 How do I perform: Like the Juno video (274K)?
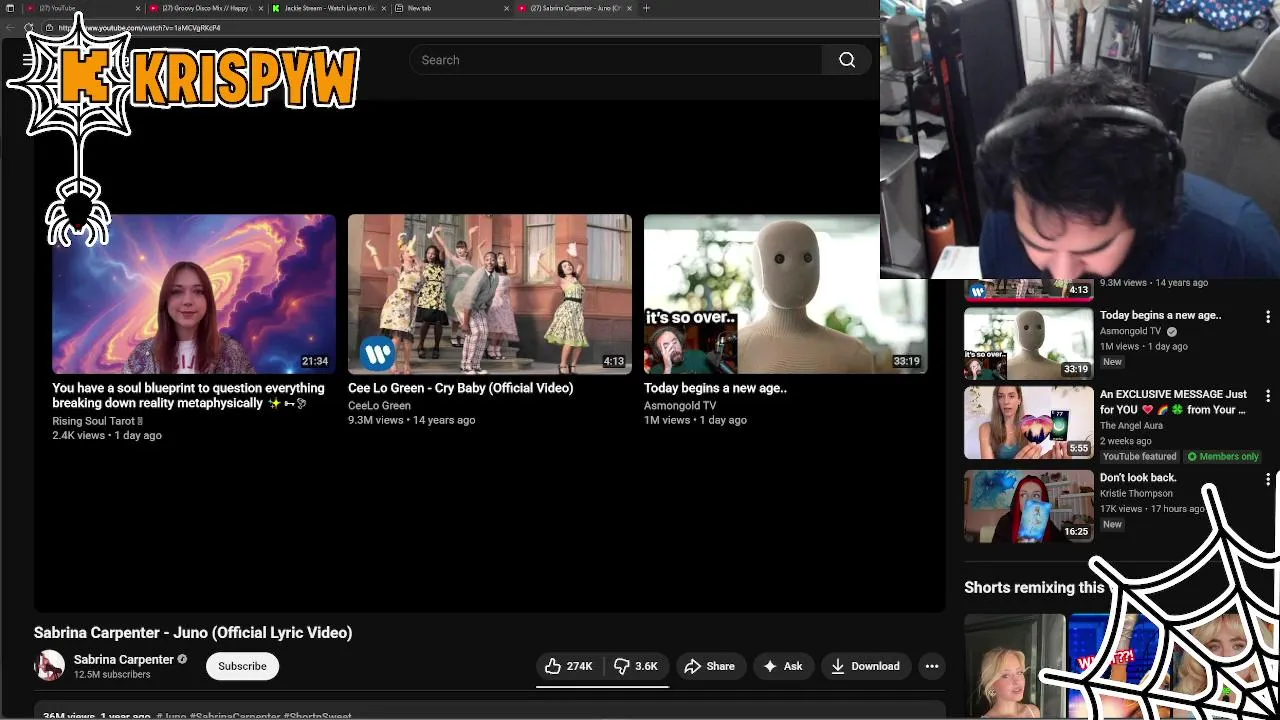pyautogui.click(x=569, y=666)
